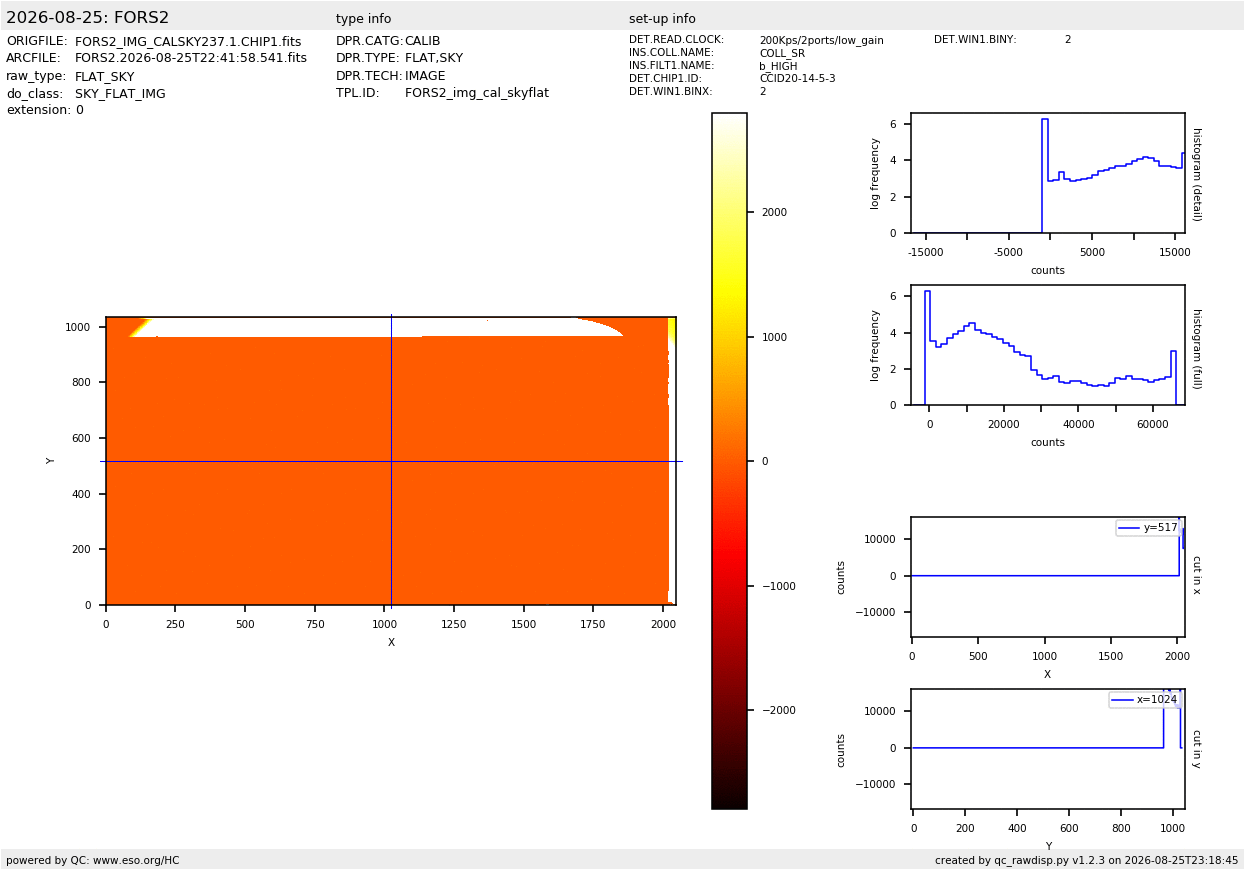
Task: Click the 'extension: 0' label
Action: (45, 111)
